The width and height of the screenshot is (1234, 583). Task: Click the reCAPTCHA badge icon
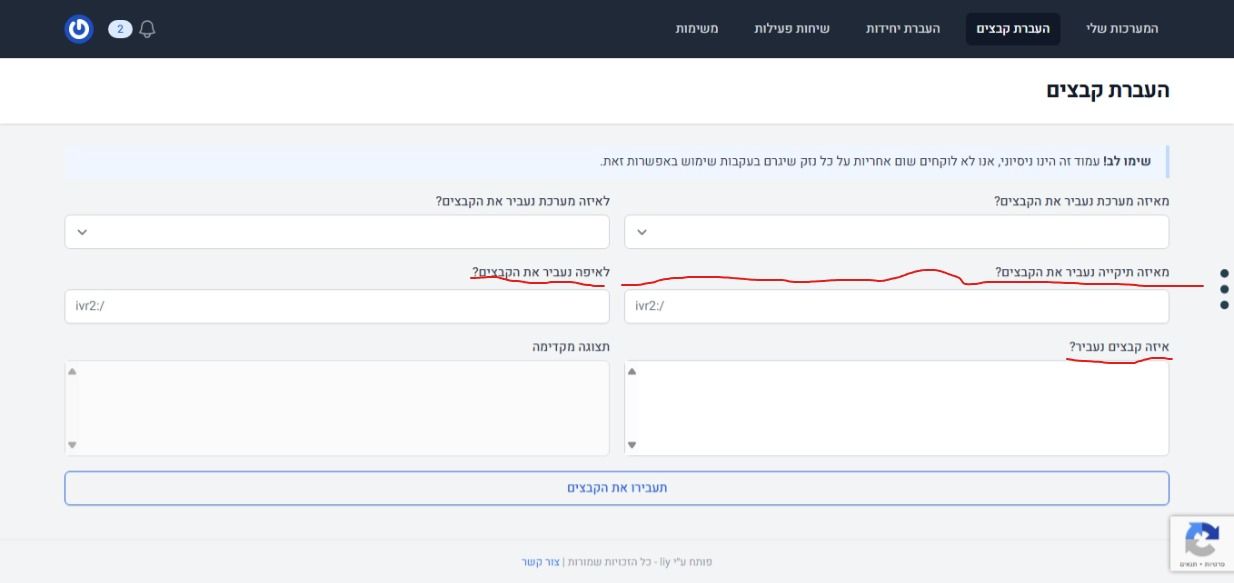click(1202, 541)
